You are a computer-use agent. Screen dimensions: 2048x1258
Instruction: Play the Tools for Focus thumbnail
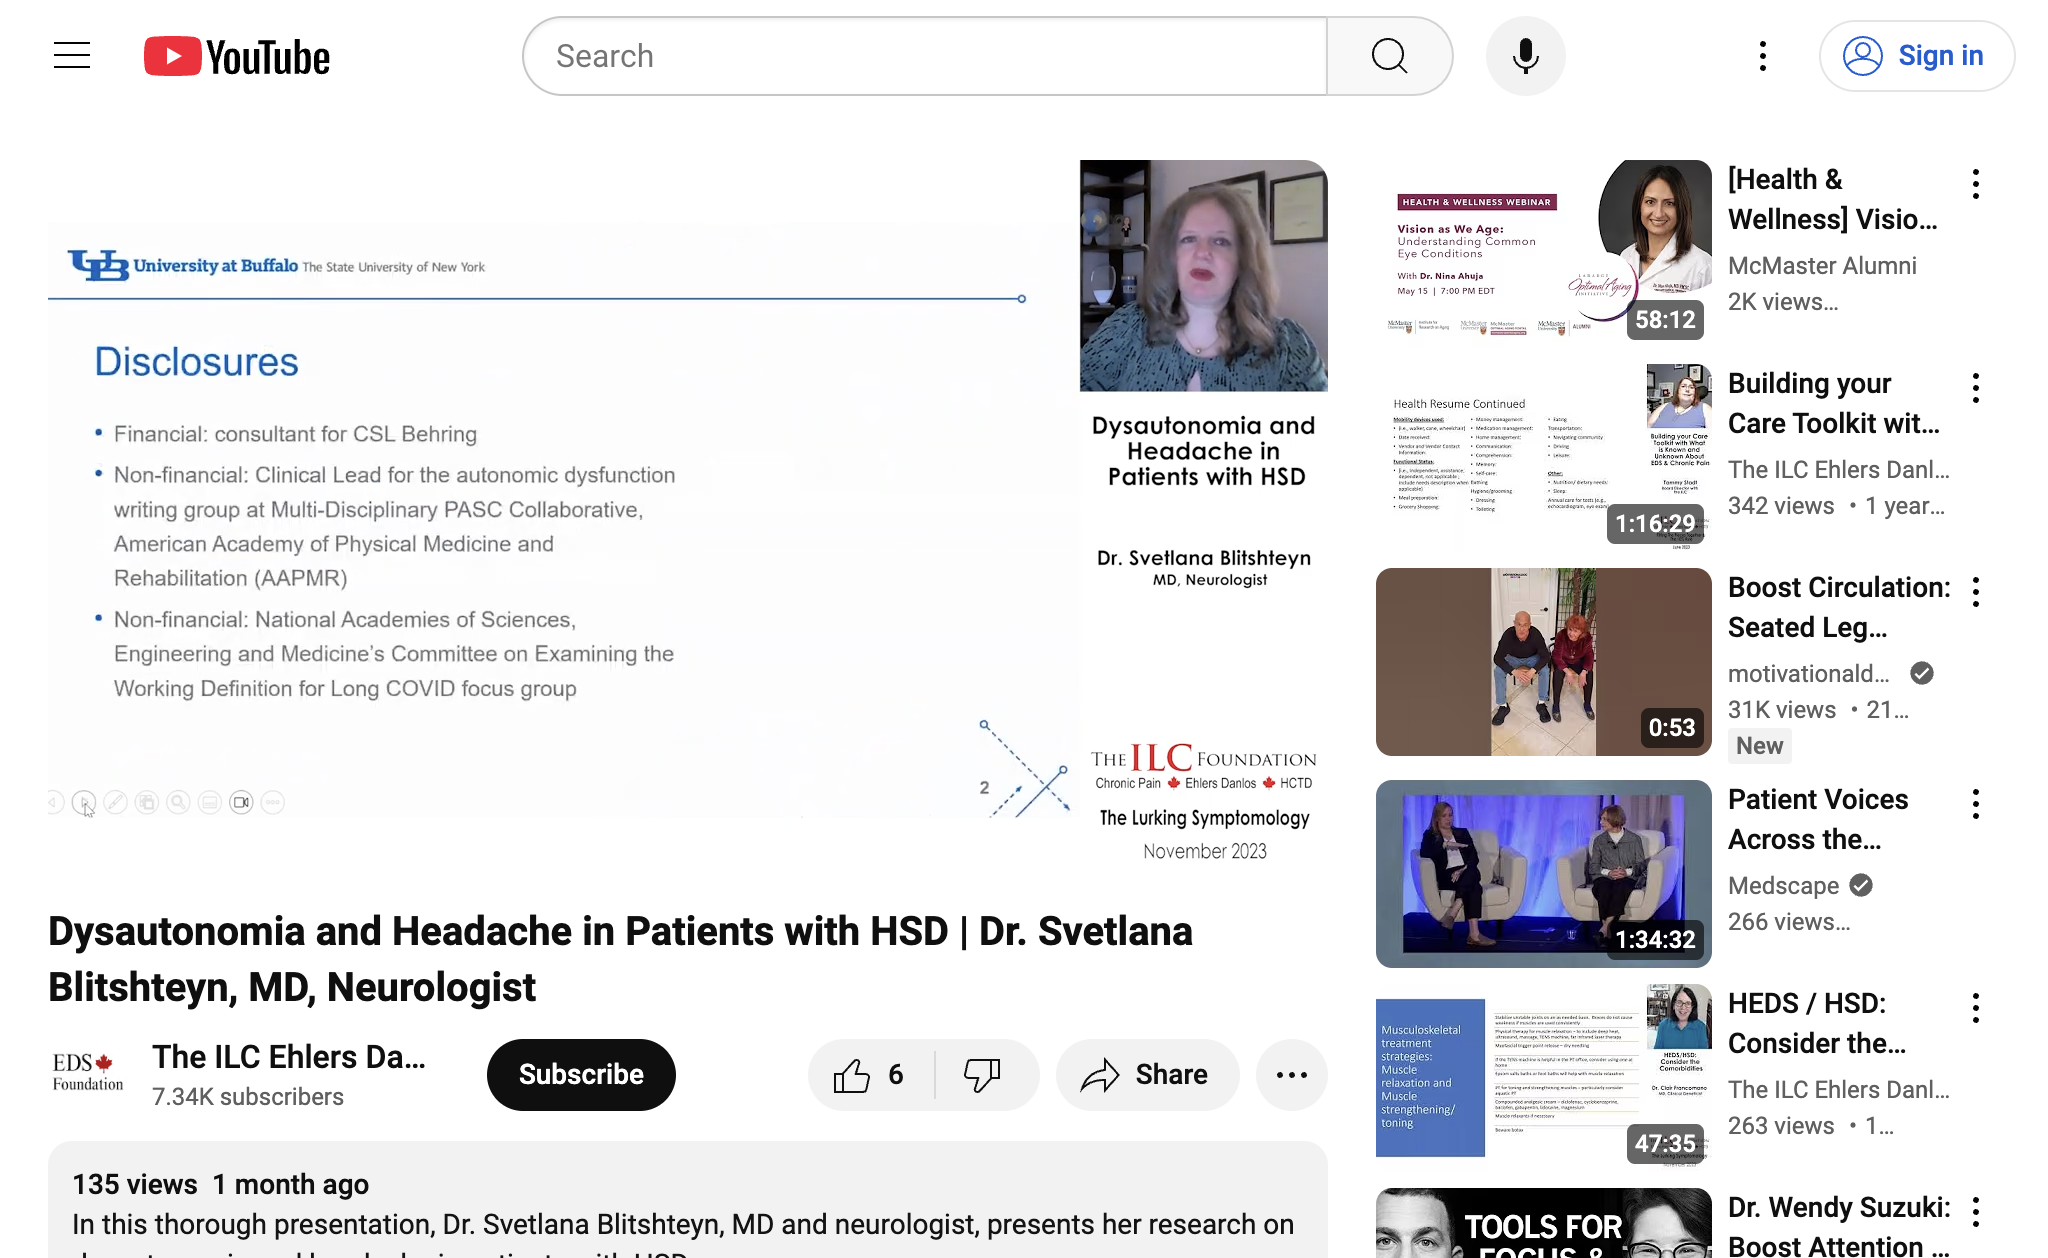1543,1223
